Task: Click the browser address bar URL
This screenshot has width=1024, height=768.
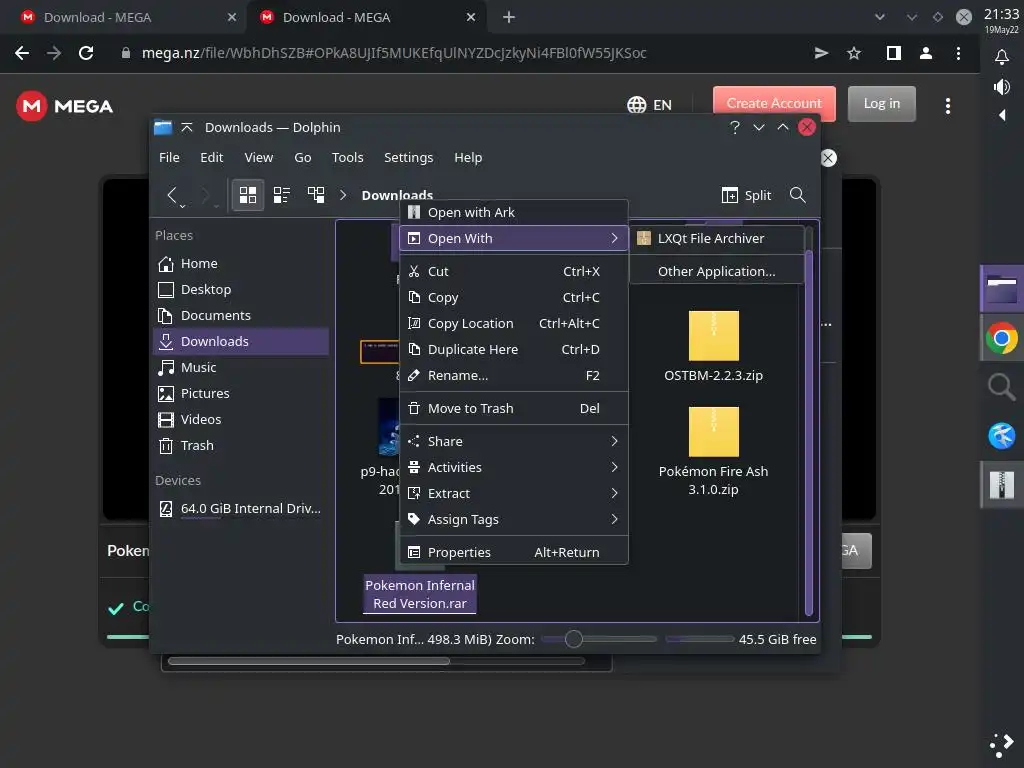Action: [x=394, y=53]
